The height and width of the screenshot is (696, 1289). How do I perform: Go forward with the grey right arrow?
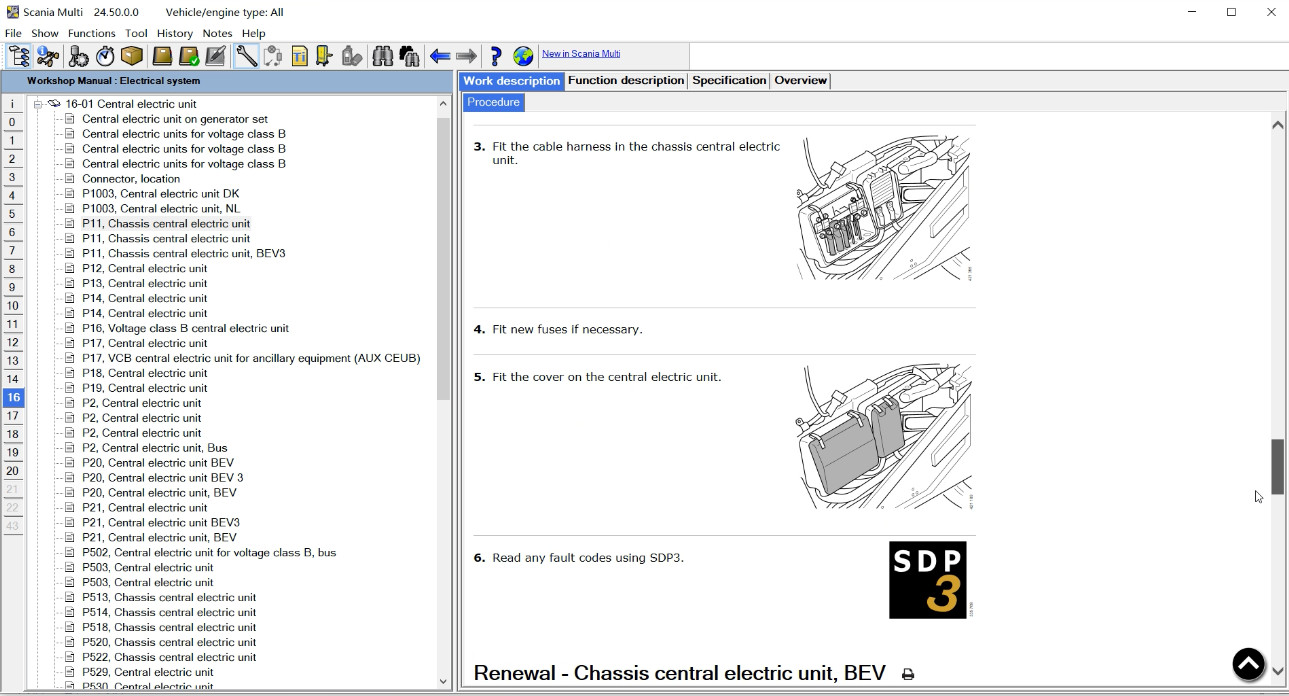466,56
